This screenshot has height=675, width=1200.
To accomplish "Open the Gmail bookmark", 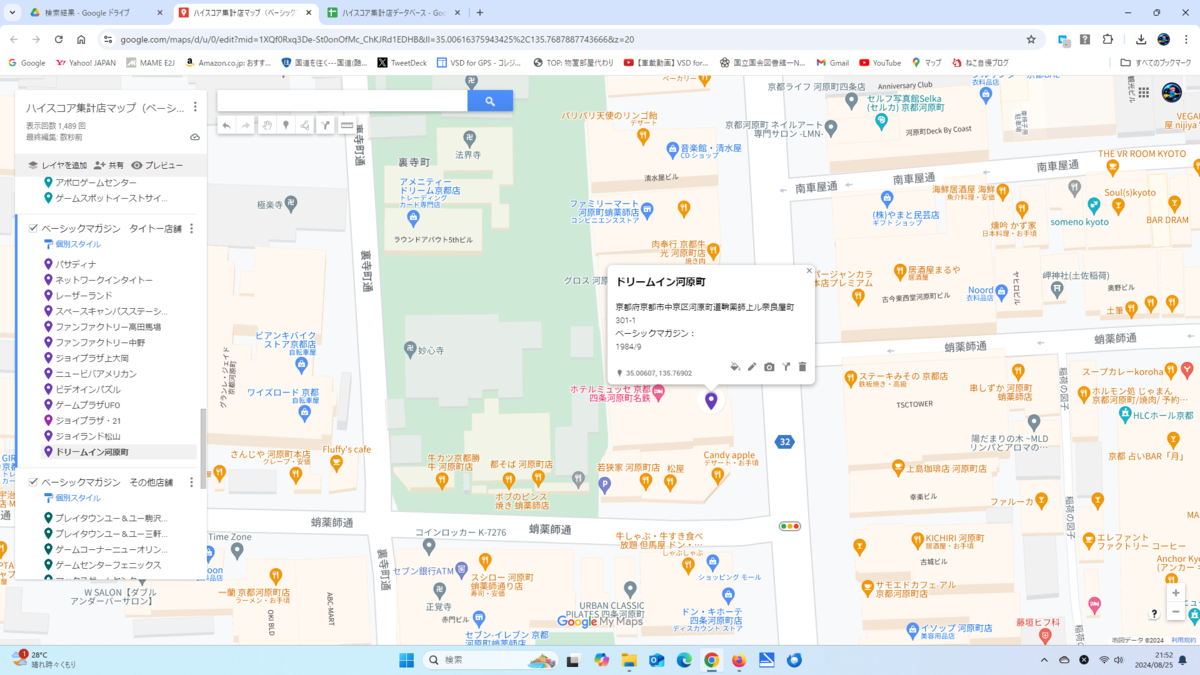I will click(832, 62).
